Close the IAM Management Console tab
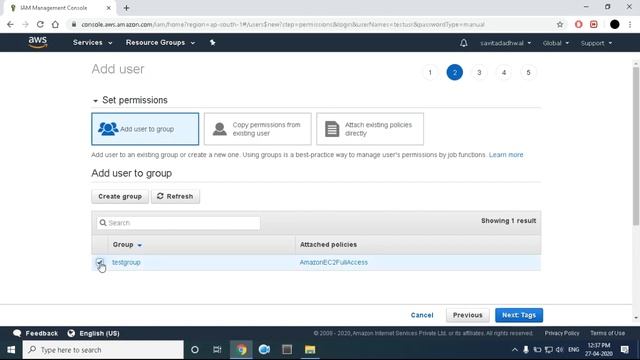 pos(109,8)
